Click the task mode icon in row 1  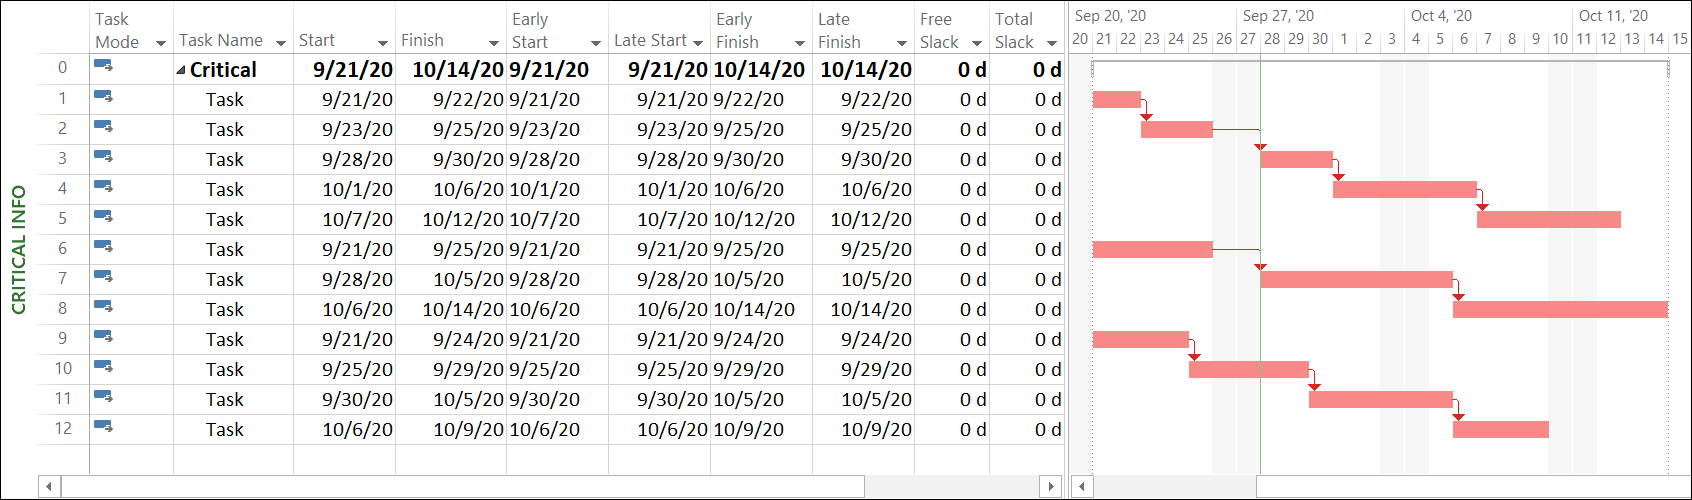point(103,97)
